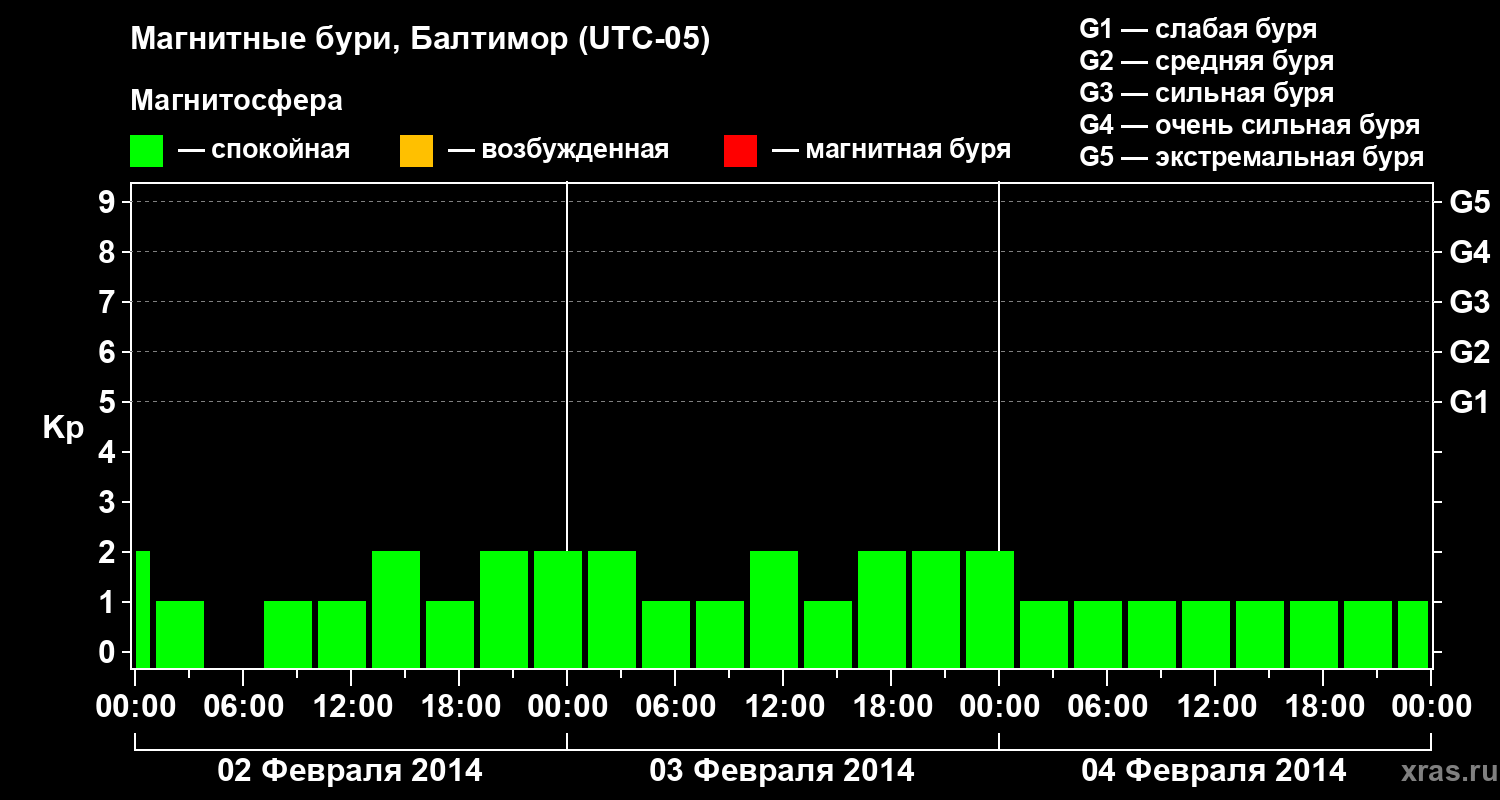
Task: Click the right-axis label 'G2'
Action: pyautogui.click(x=1469, y=352)
